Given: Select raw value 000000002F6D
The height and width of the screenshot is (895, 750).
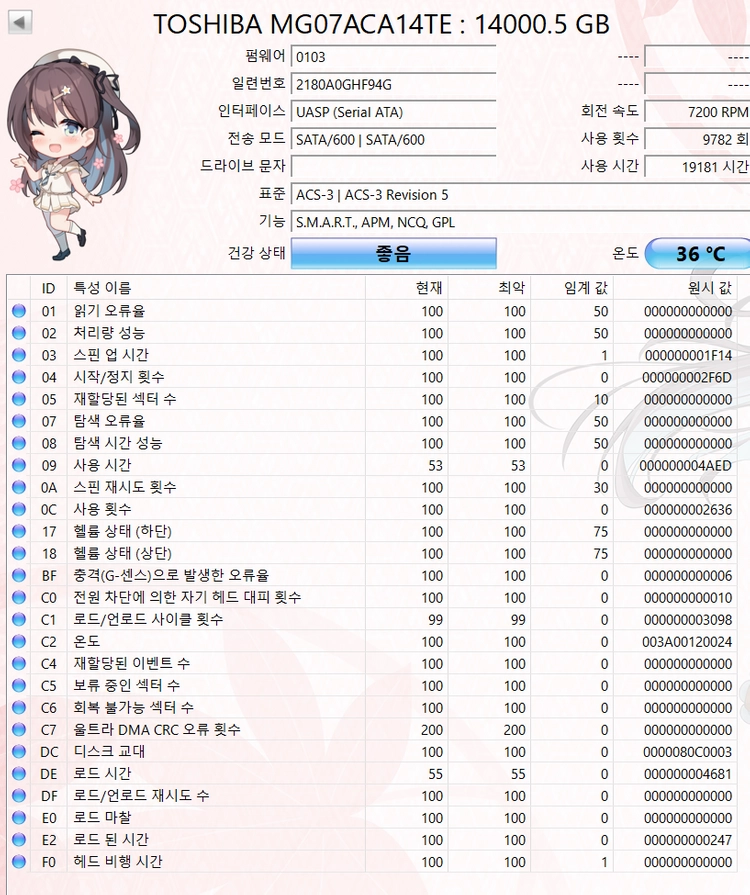Looking at the screenshot, I should (x=687, y=377).
